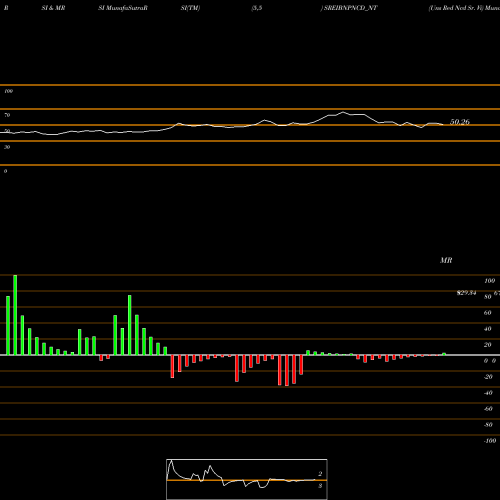Click the 'SREIBNPNCD_NT' symbol text
Screen dimensions: 500x500
tap(350, 8)
